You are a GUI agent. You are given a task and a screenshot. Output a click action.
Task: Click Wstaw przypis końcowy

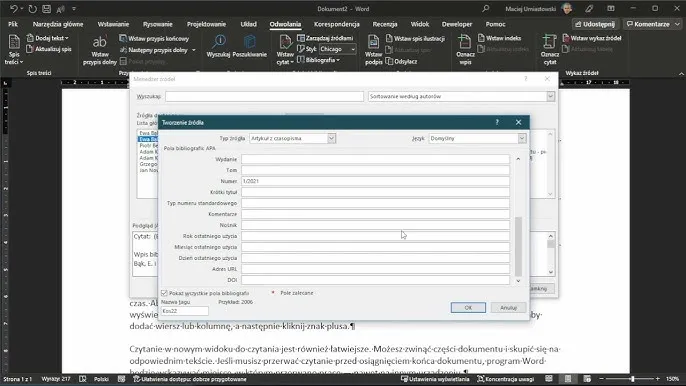[x=154, y=39]
